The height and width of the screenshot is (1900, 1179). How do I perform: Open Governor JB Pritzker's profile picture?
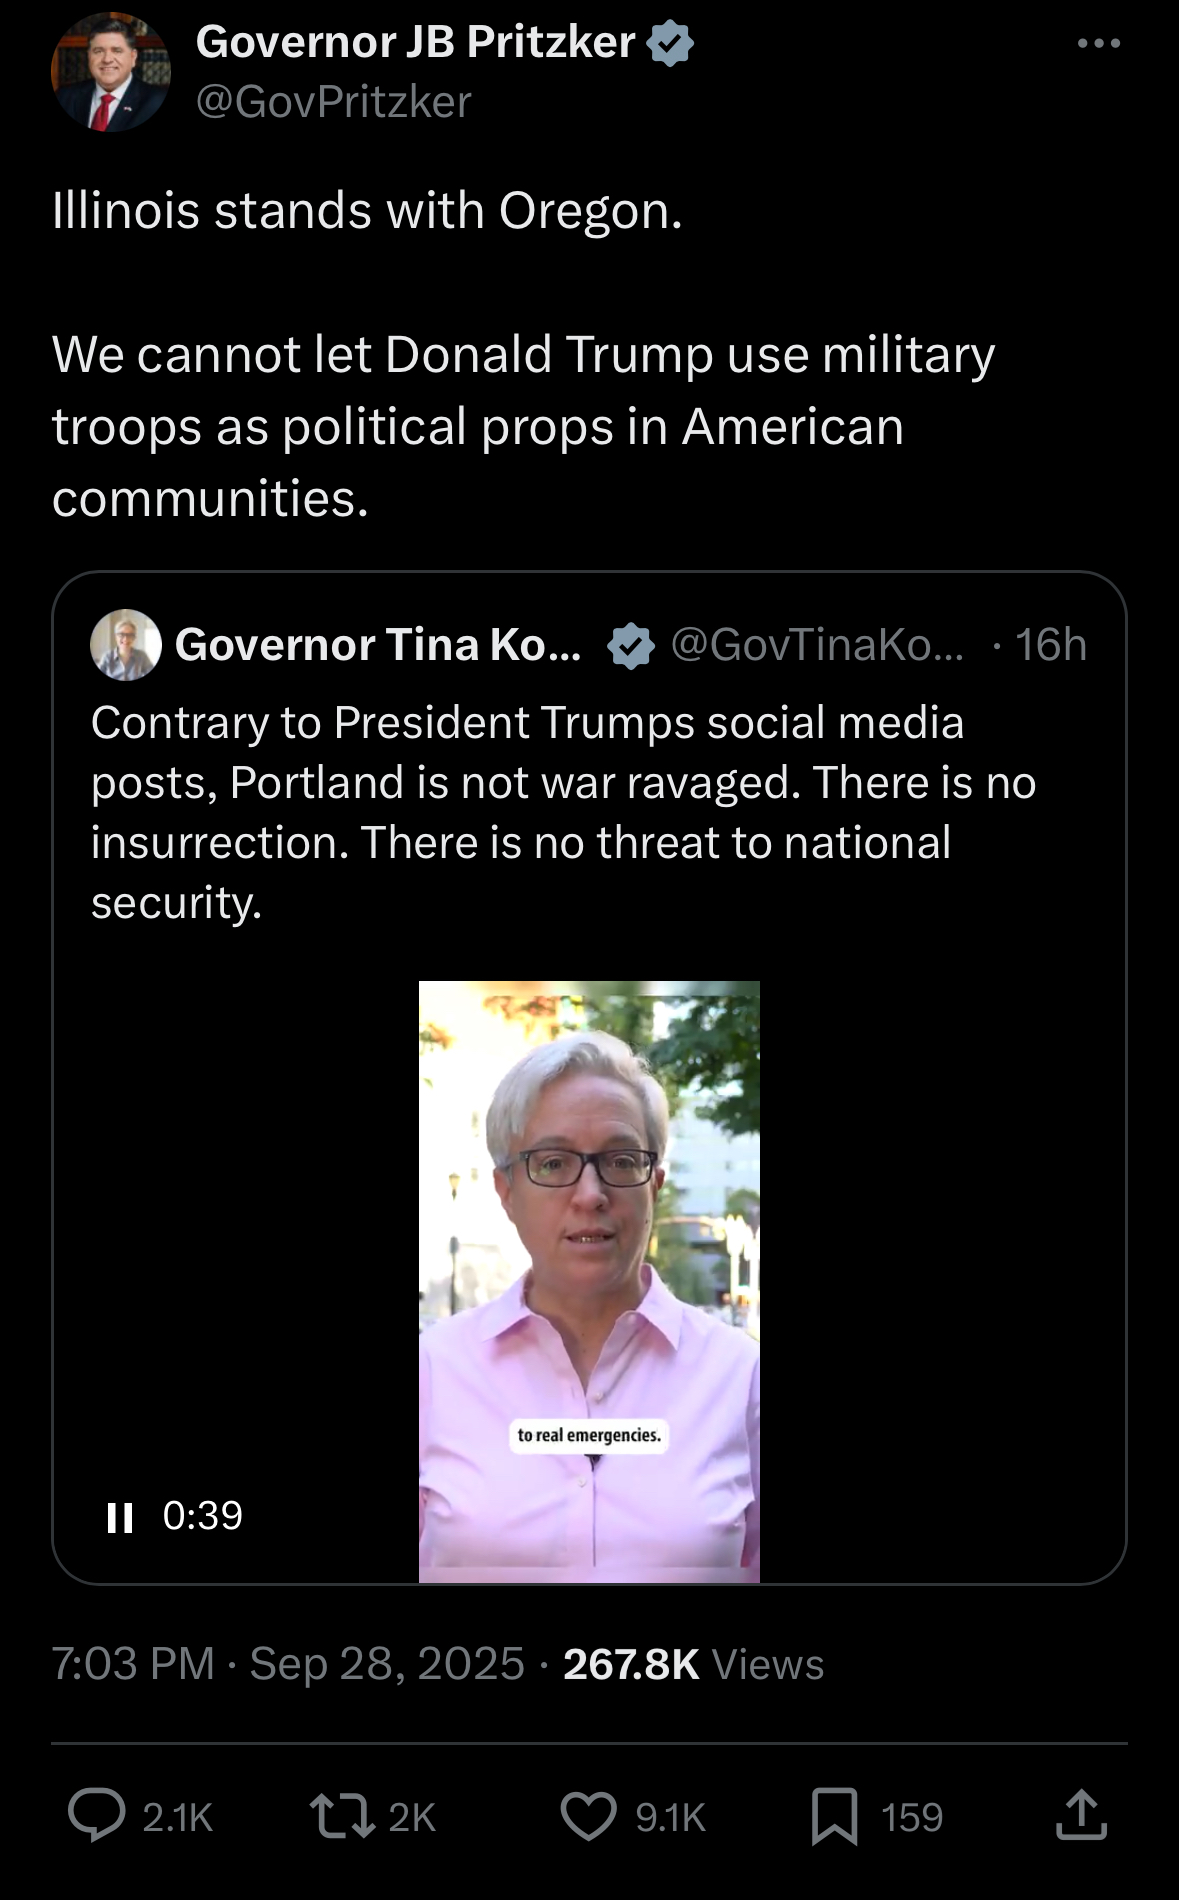pyautogui.click(x=110, y=72)
